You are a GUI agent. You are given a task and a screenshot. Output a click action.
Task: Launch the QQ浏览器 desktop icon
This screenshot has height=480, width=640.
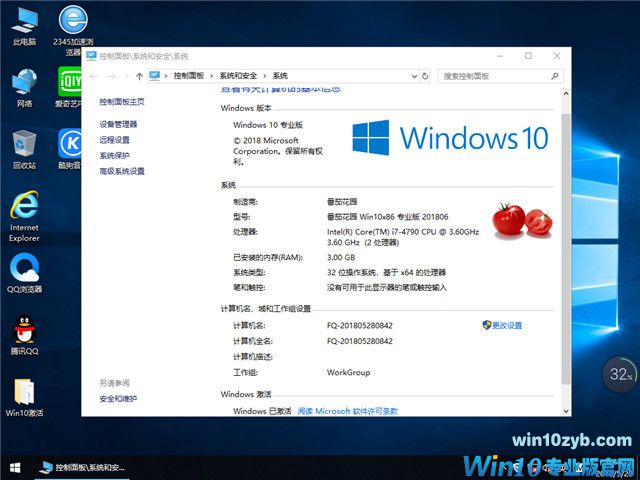click(x=24, y=273)
